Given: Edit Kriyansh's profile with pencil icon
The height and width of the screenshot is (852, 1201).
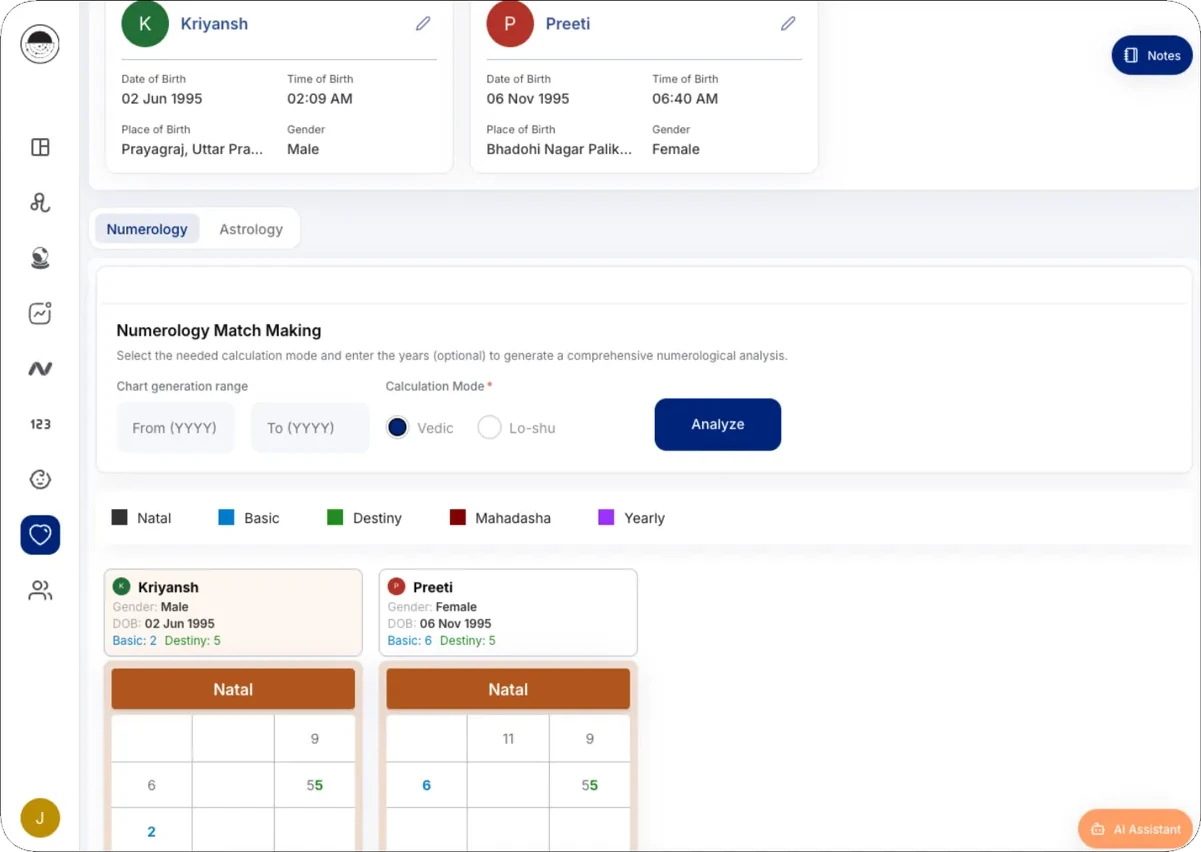Looking at the screenshot, I should [423, 23].
